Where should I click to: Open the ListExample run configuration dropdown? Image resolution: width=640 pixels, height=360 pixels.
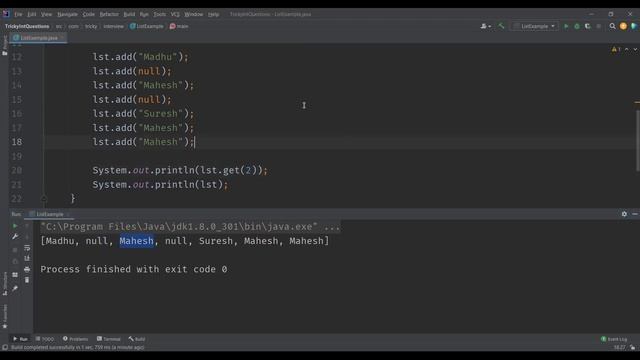[535, 26]
